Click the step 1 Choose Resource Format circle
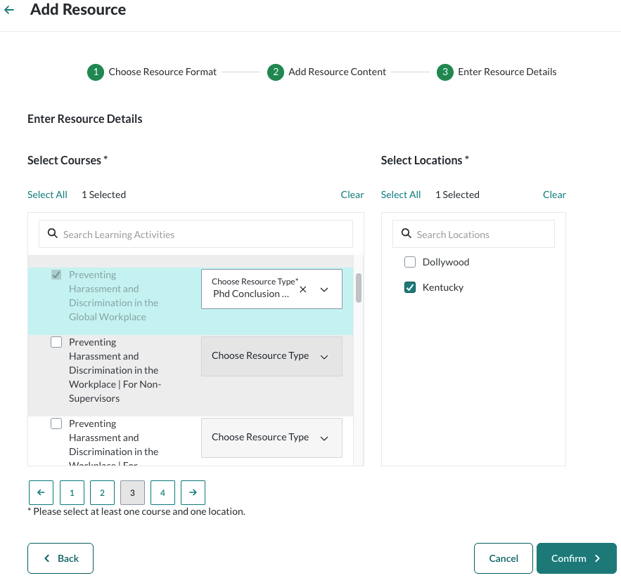Image resolution: width=621 pixels, height=578 pixels. [95, 72]
